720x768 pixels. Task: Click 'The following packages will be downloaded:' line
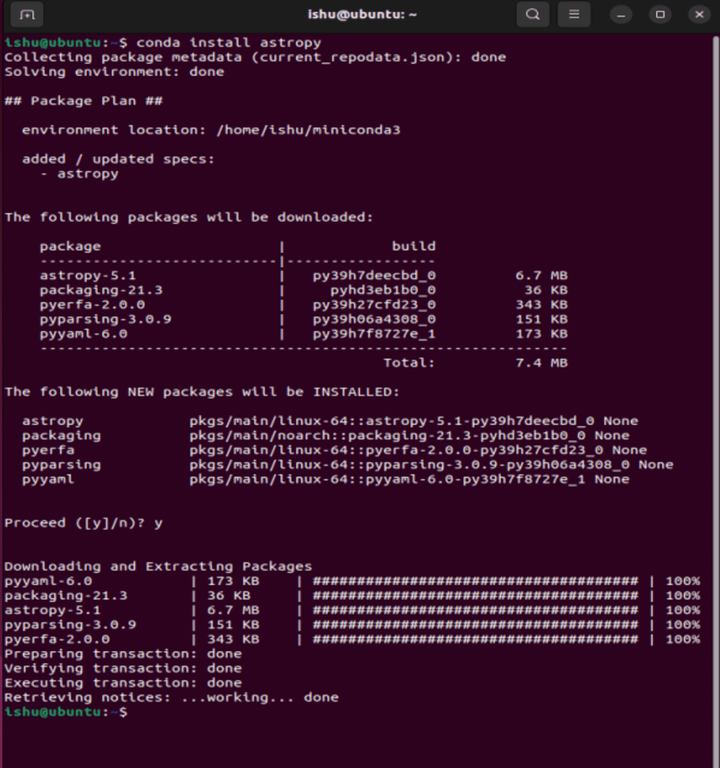click(189, 217)
